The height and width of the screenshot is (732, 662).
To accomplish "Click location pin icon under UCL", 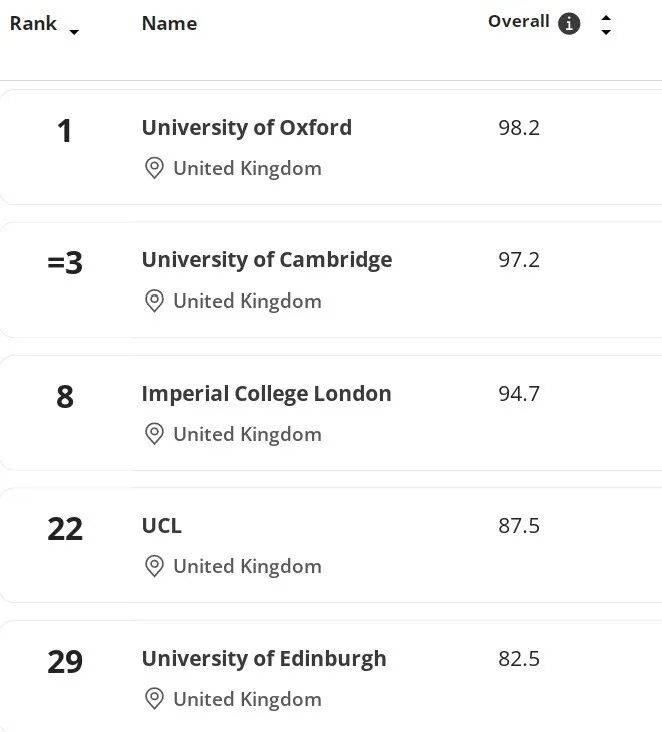I will 154,566.
